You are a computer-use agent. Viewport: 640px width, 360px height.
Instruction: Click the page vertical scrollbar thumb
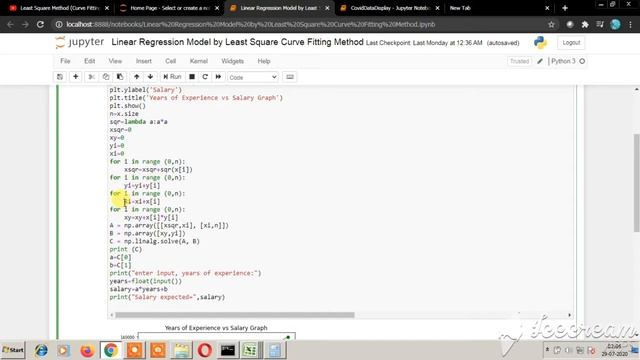click(636, 182)
